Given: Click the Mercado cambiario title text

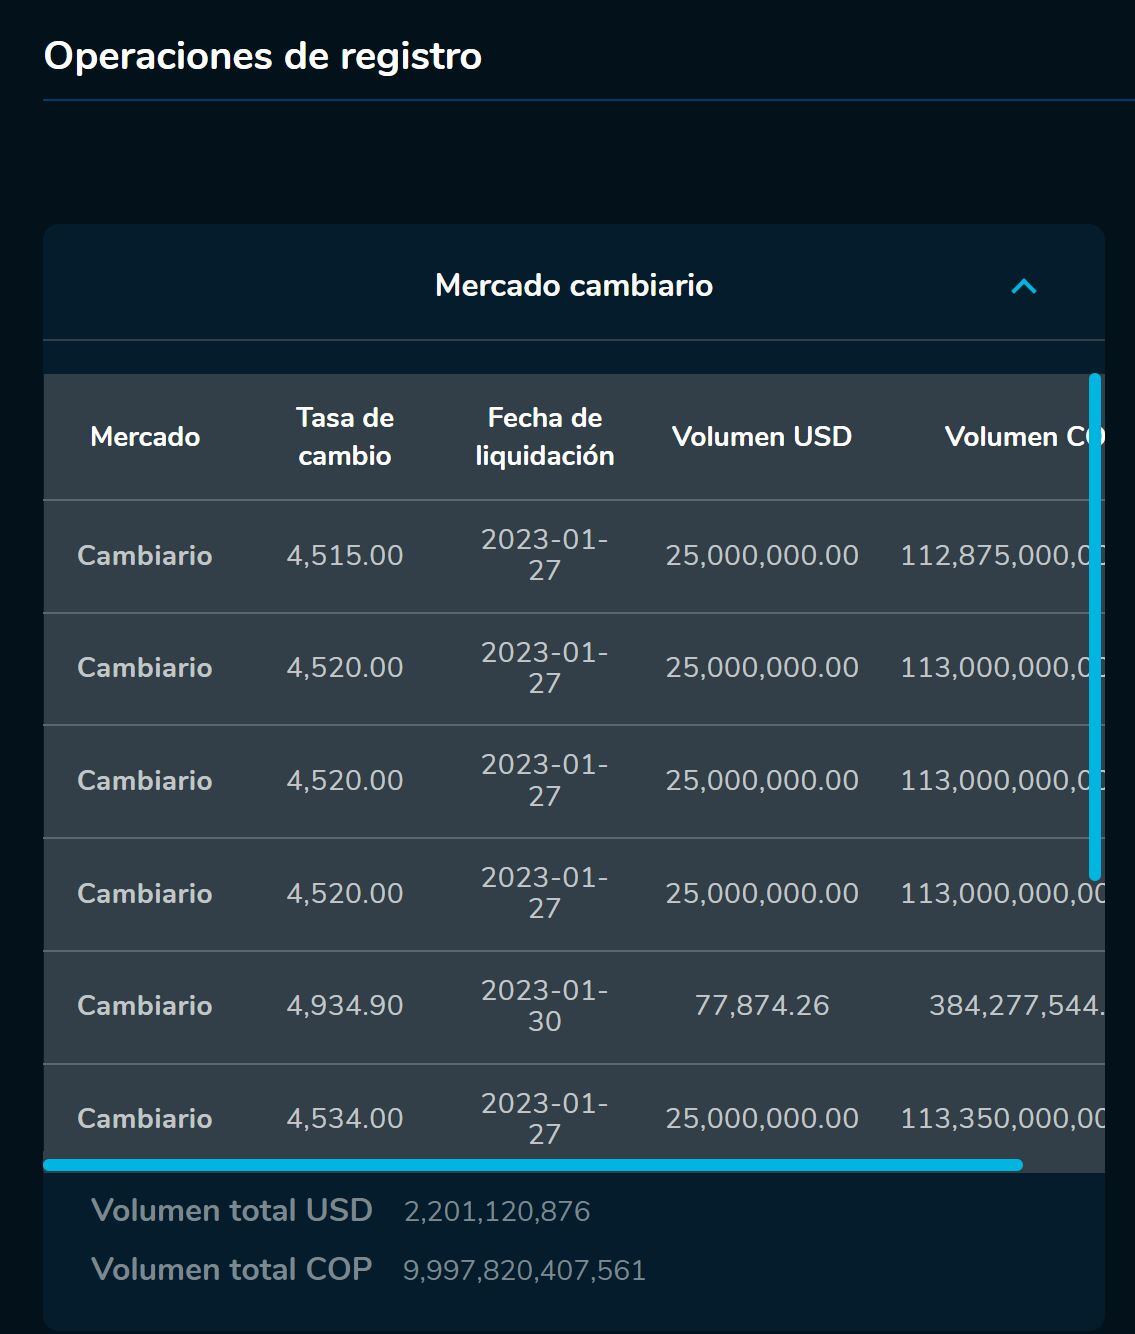Looking at the screenshot, I should pos(573,286).
